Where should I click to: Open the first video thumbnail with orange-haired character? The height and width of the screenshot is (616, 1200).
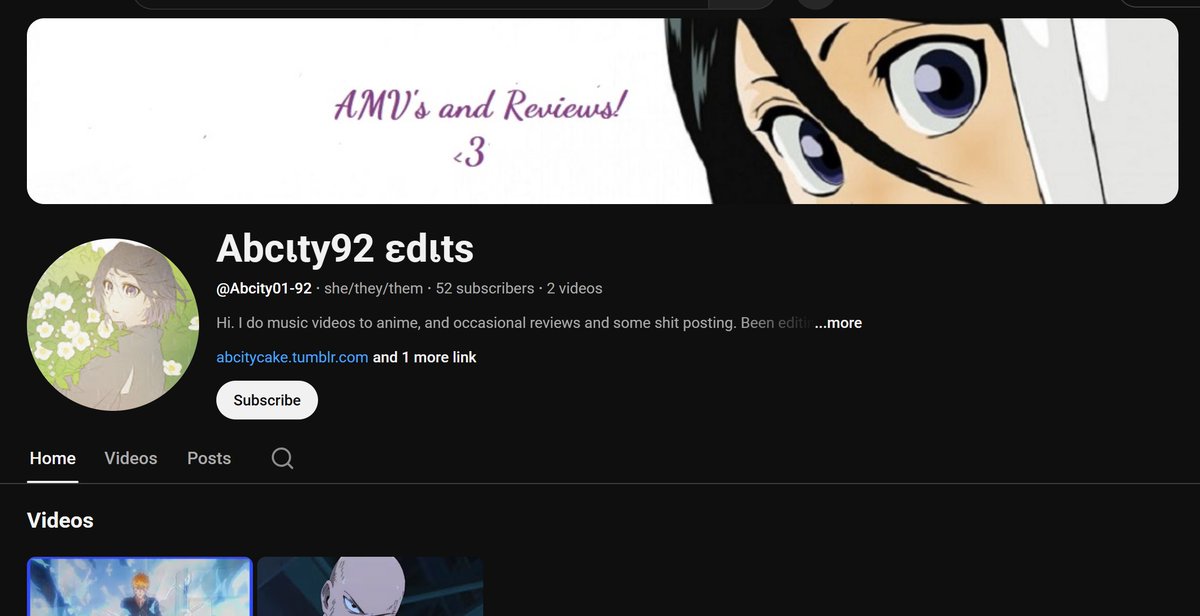(140, 586)
